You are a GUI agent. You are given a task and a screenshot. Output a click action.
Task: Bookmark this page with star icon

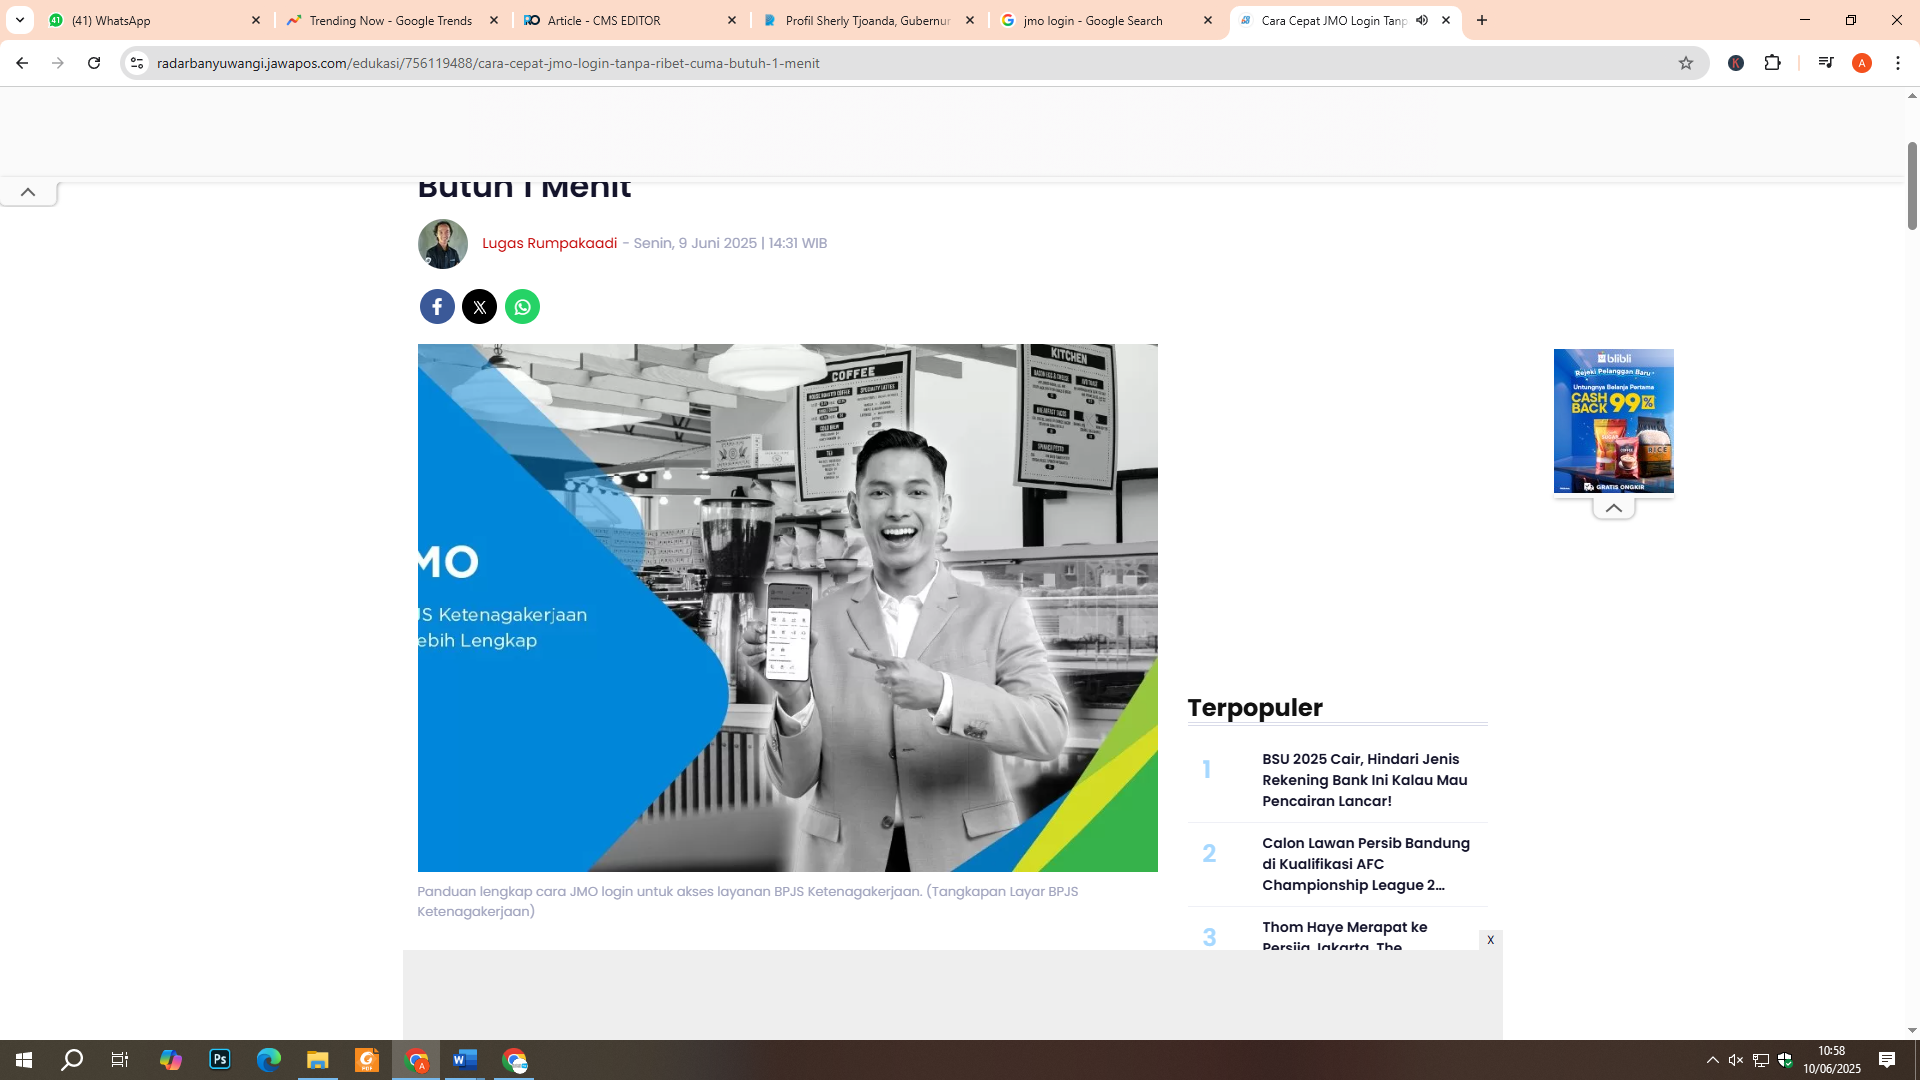click(x=1686, y=63)
